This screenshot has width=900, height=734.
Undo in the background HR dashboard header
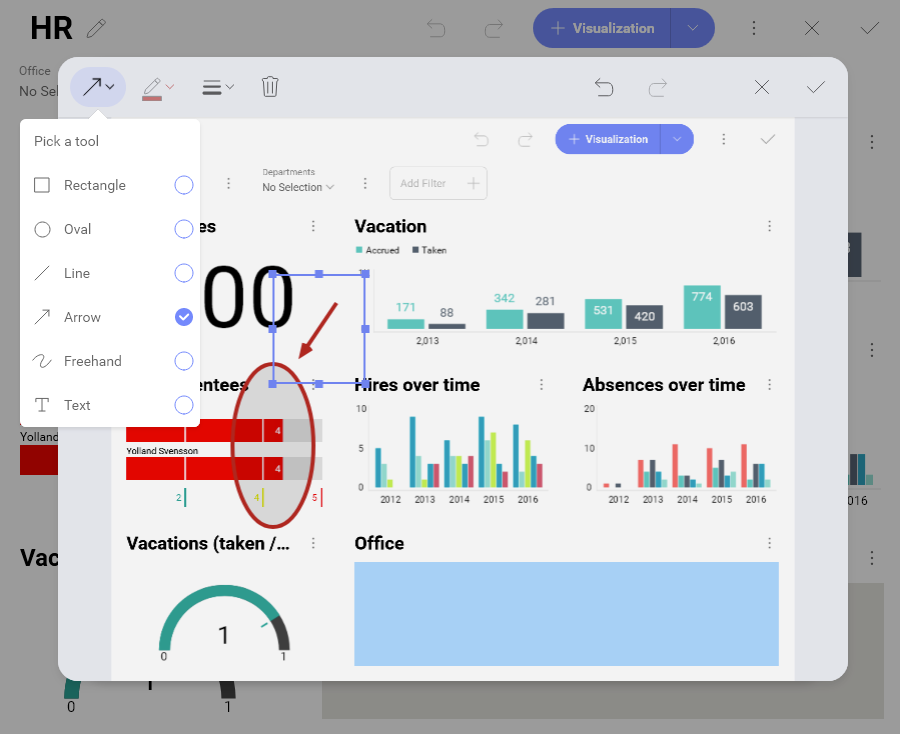pyautogui.click(x=436, y=28)
